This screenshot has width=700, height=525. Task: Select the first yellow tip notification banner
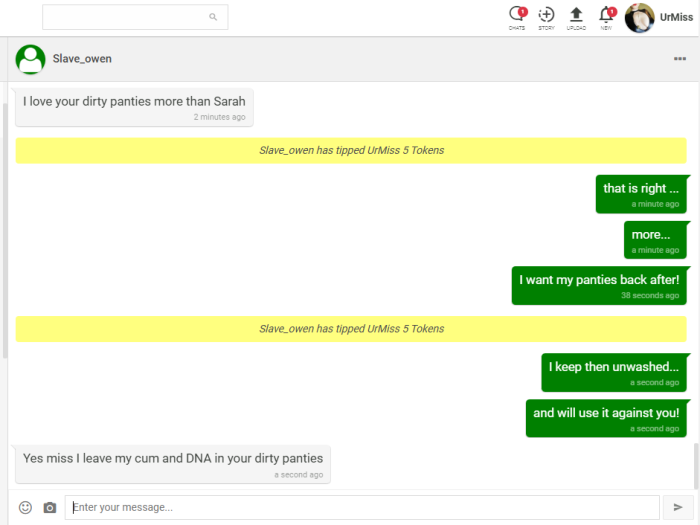tap(351, 150)
